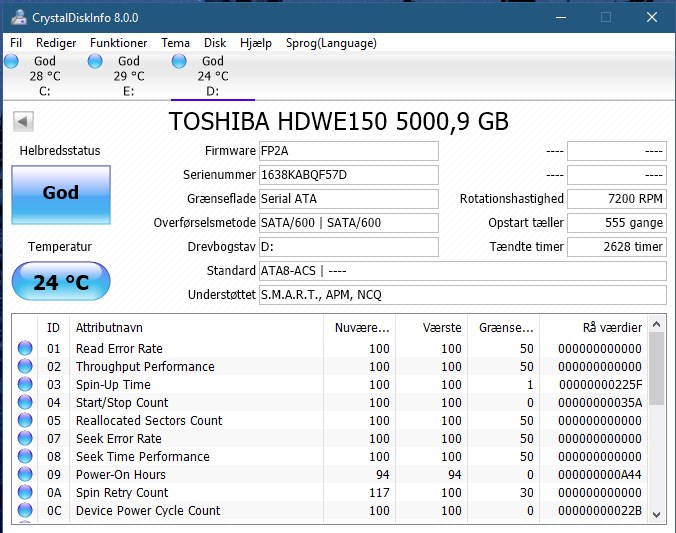
Task: Click the Reallocated Sectors Count status orb
Action: [x=25, y=420]
